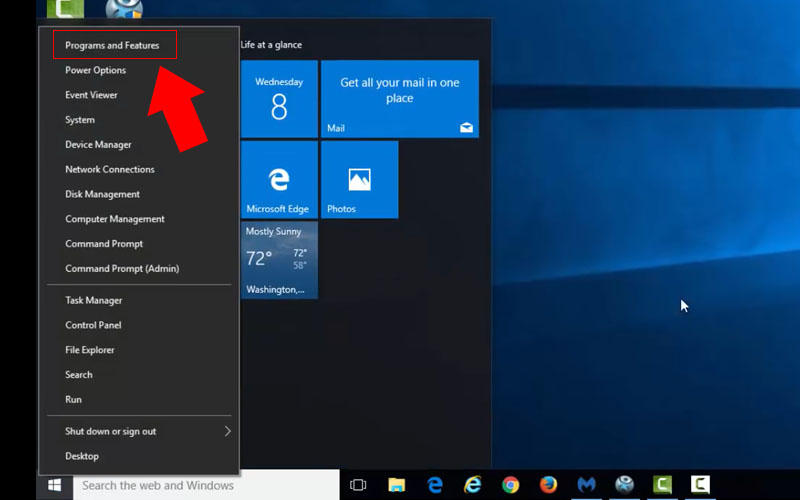Open File Explorer folder icon on taskbar
800x500 pixels.
396,485
